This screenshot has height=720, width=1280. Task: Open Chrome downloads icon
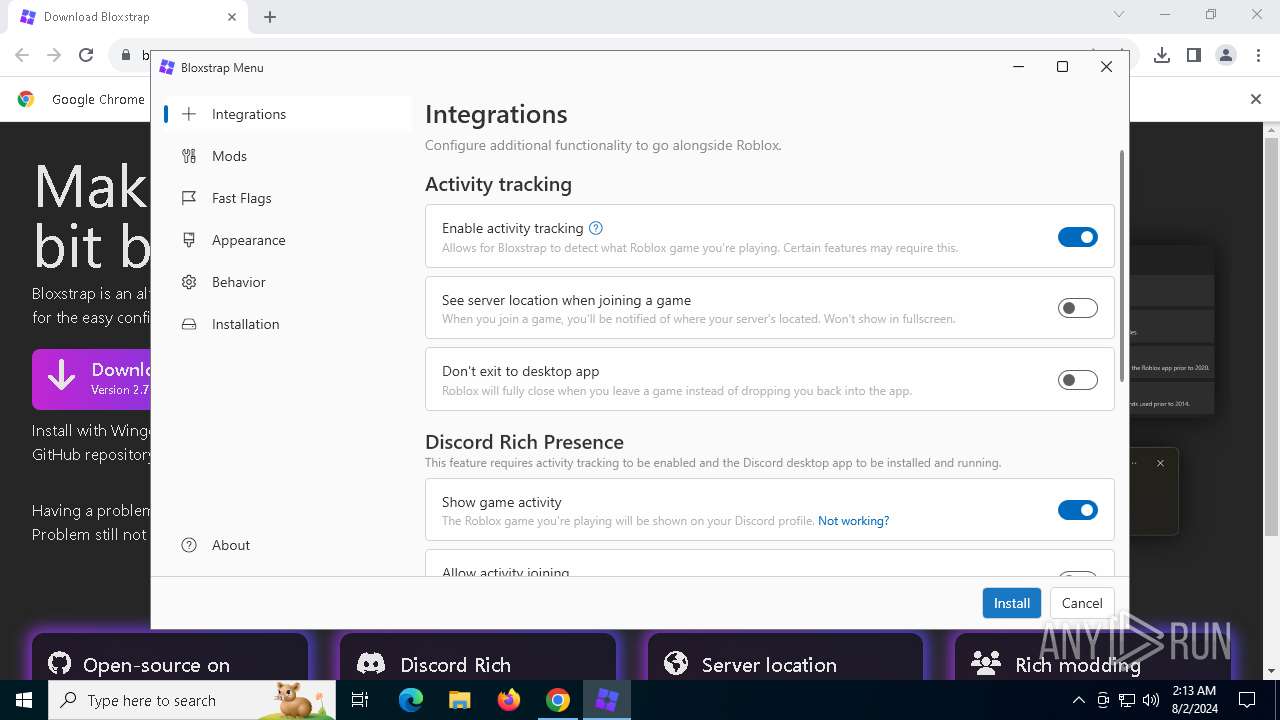pos(1161,55)
